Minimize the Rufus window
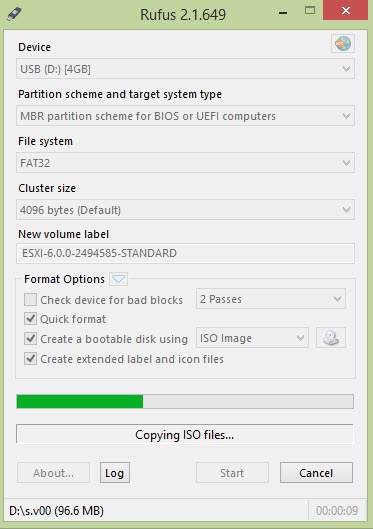 coord(283,13)
